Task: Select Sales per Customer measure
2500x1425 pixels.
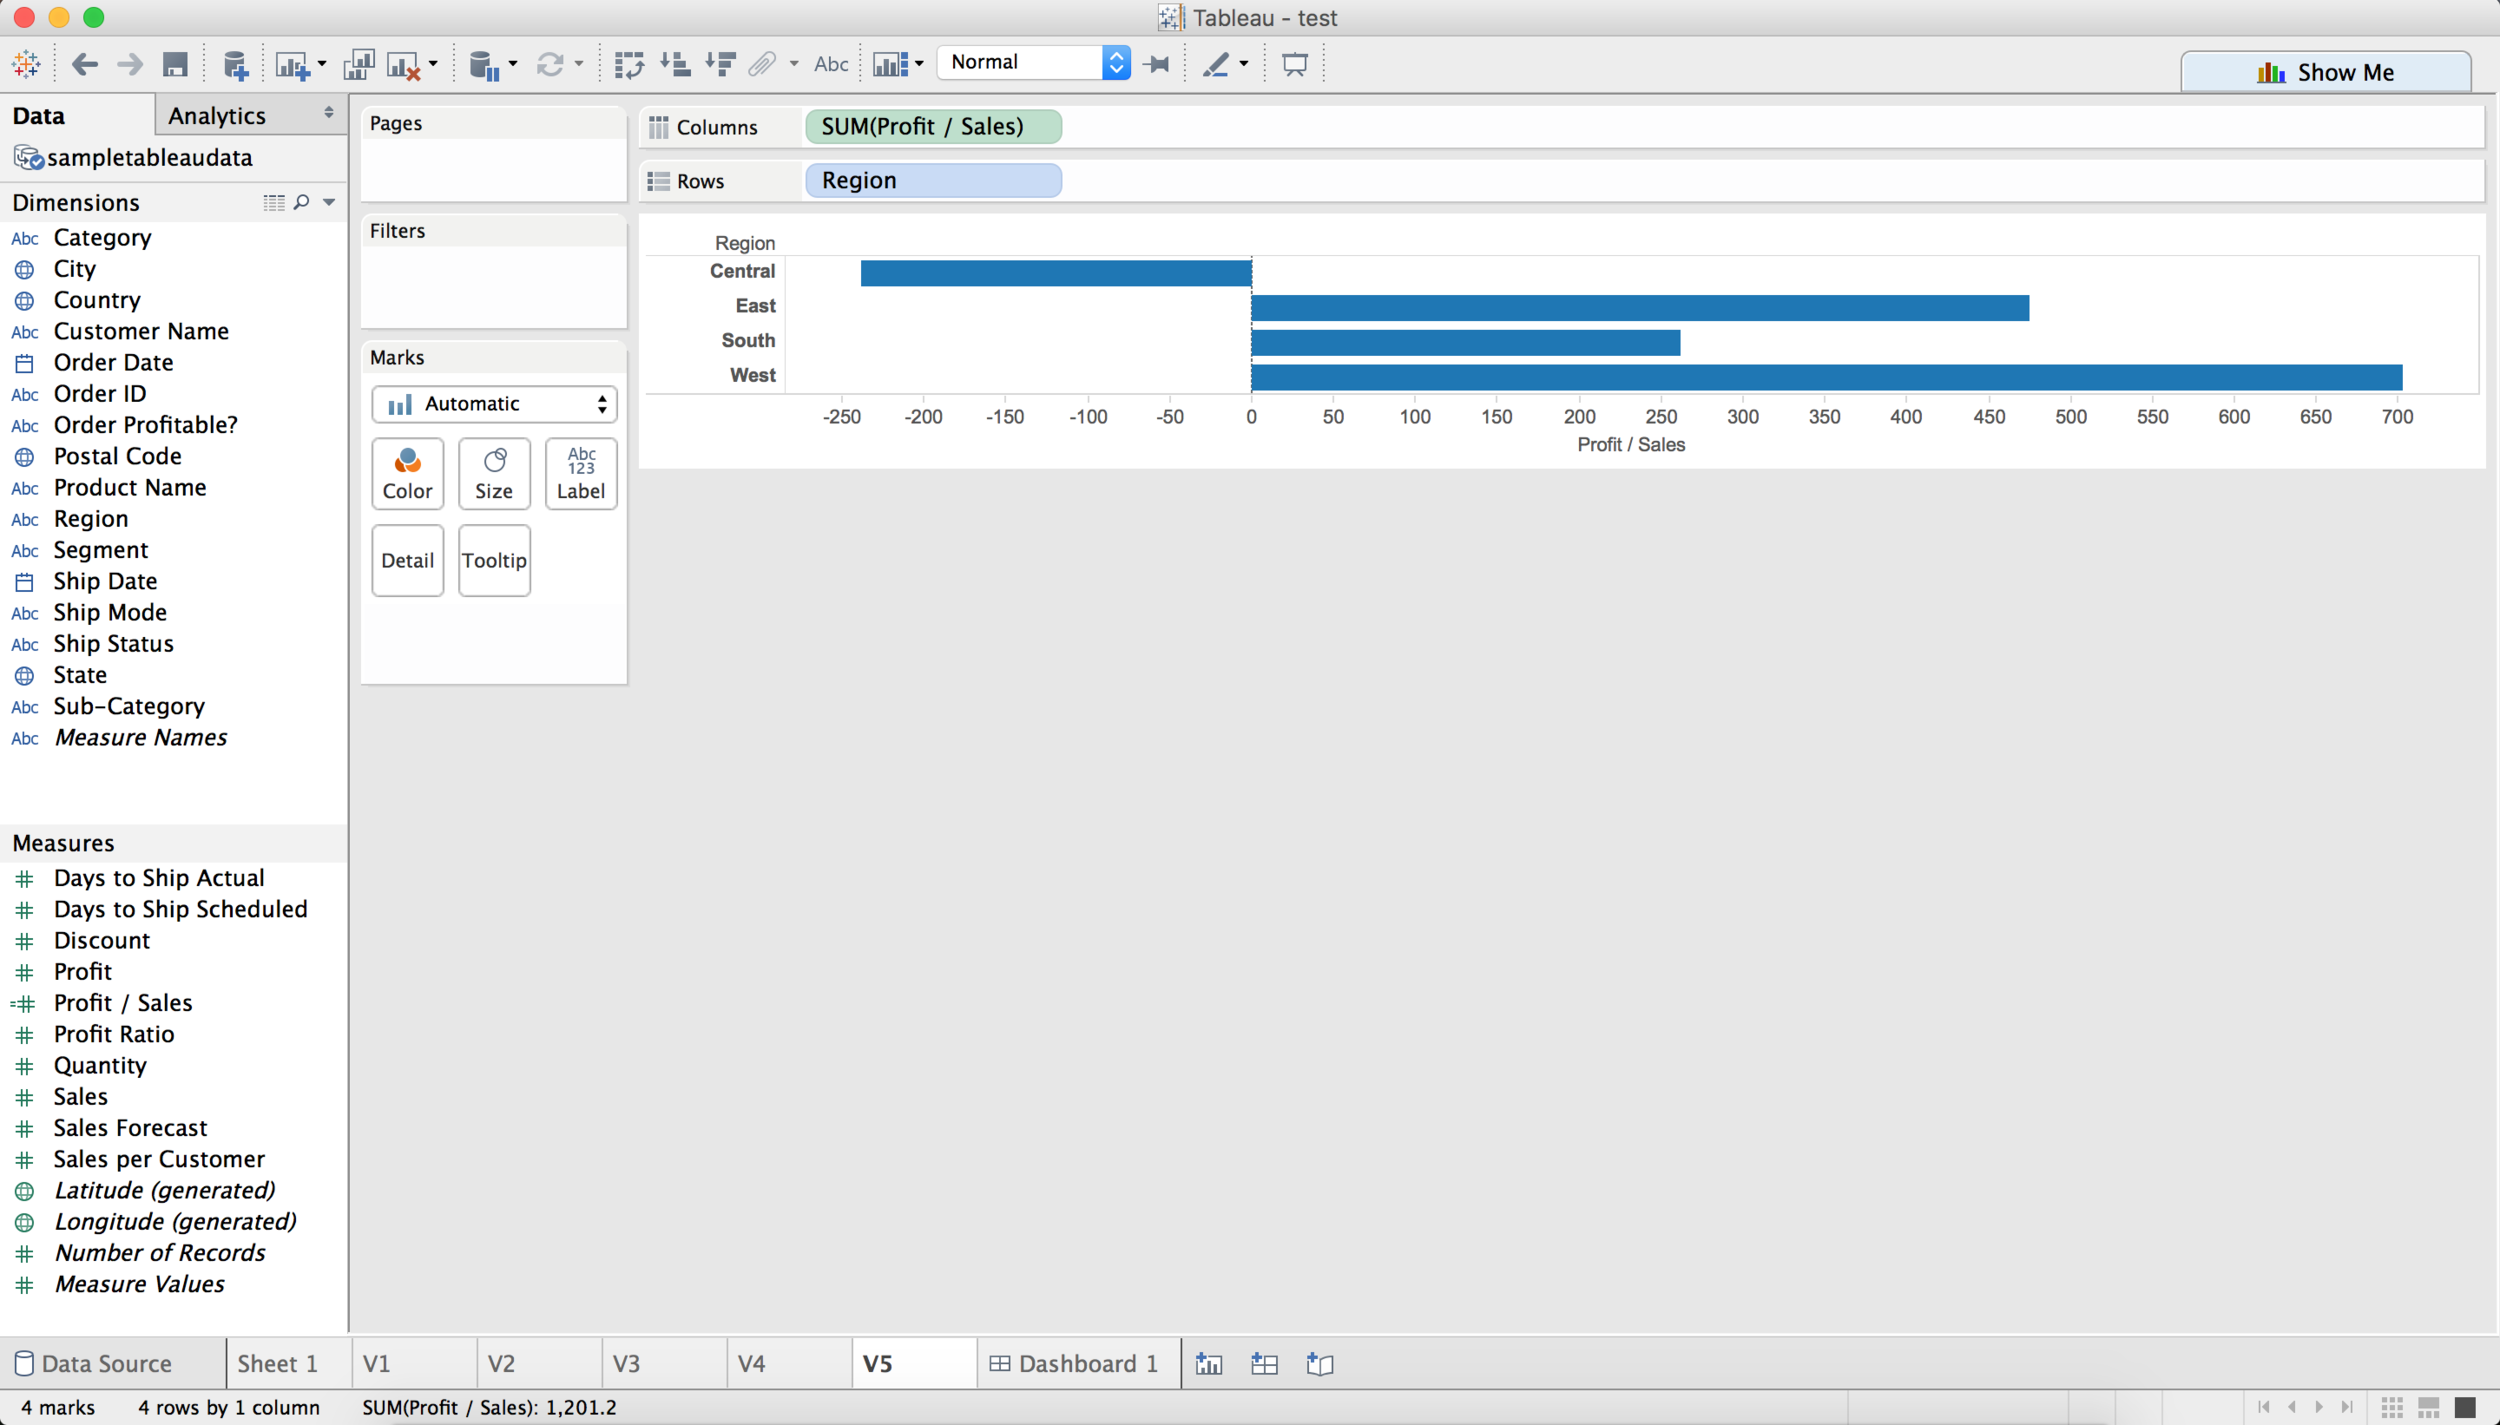Action: 159,1159
